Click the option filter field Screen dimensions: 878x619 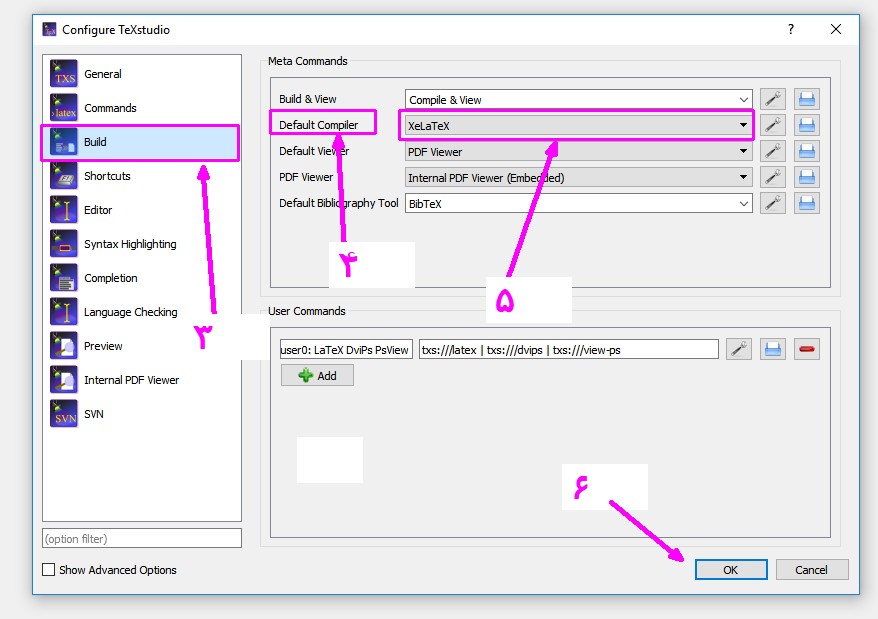(142, 538)
